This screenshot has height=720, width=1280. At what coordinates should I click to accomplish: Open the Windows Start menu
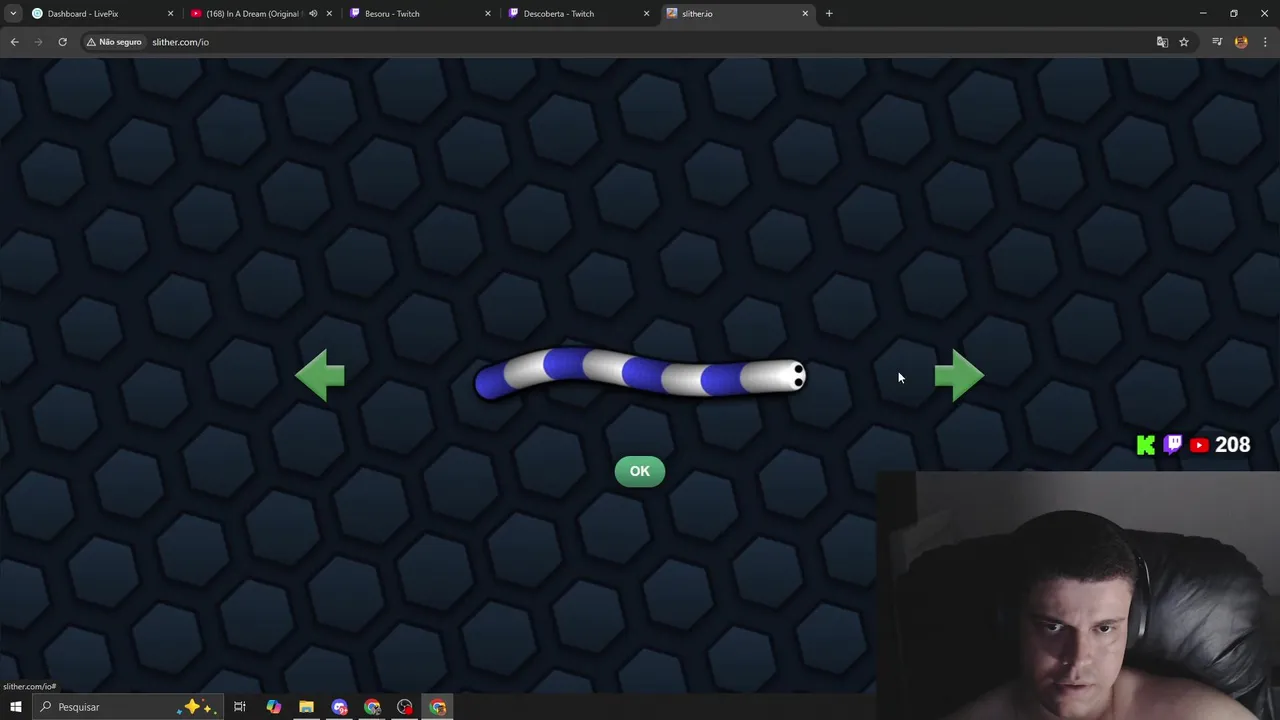pos(15,707)
